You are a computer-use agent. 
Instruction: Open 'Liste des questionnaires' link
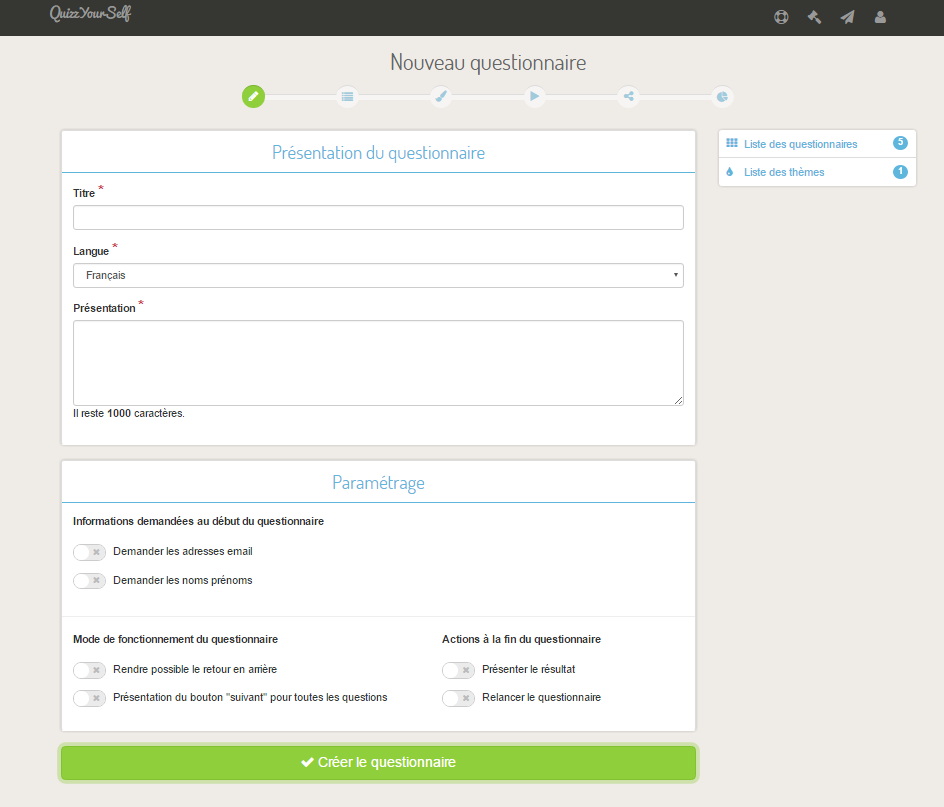(800, 144)
